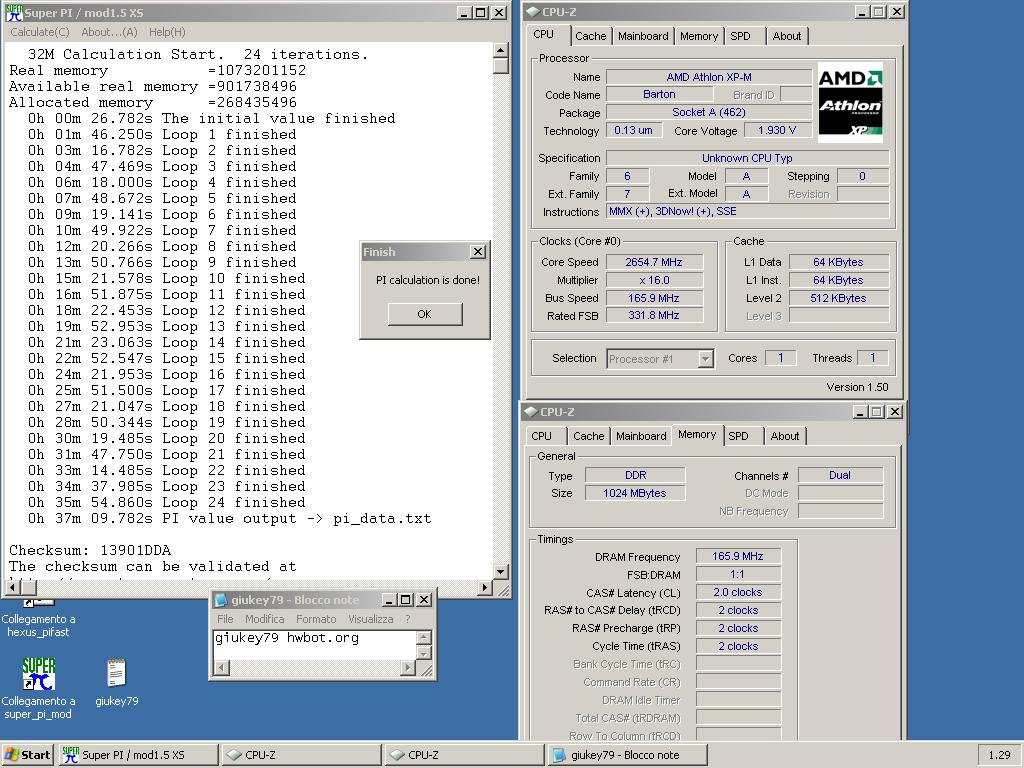Screen dimensions: 1024x768
Task: Click the Super PI title bar icon
Action: 14,12
